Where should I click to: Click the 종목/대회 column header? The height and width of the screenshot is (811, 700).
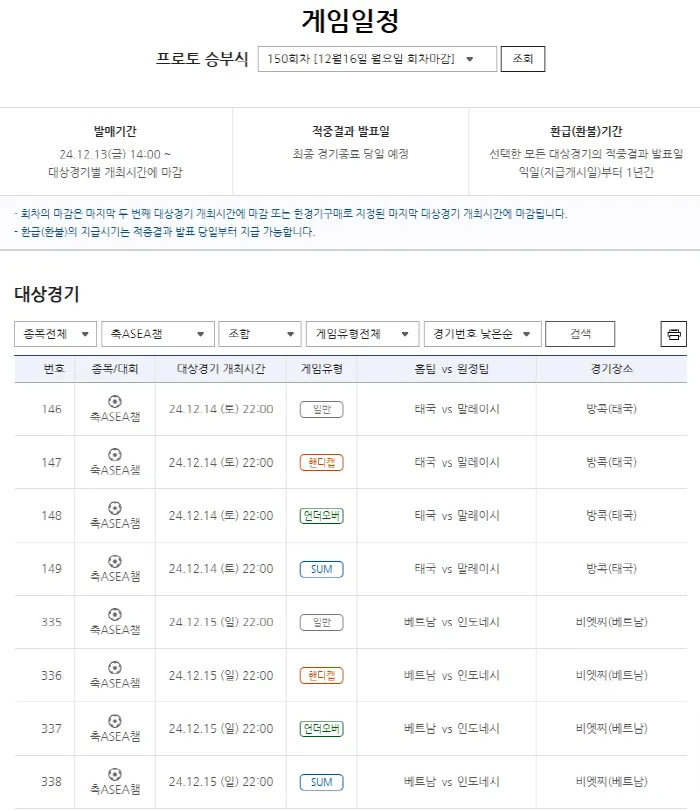115,369
